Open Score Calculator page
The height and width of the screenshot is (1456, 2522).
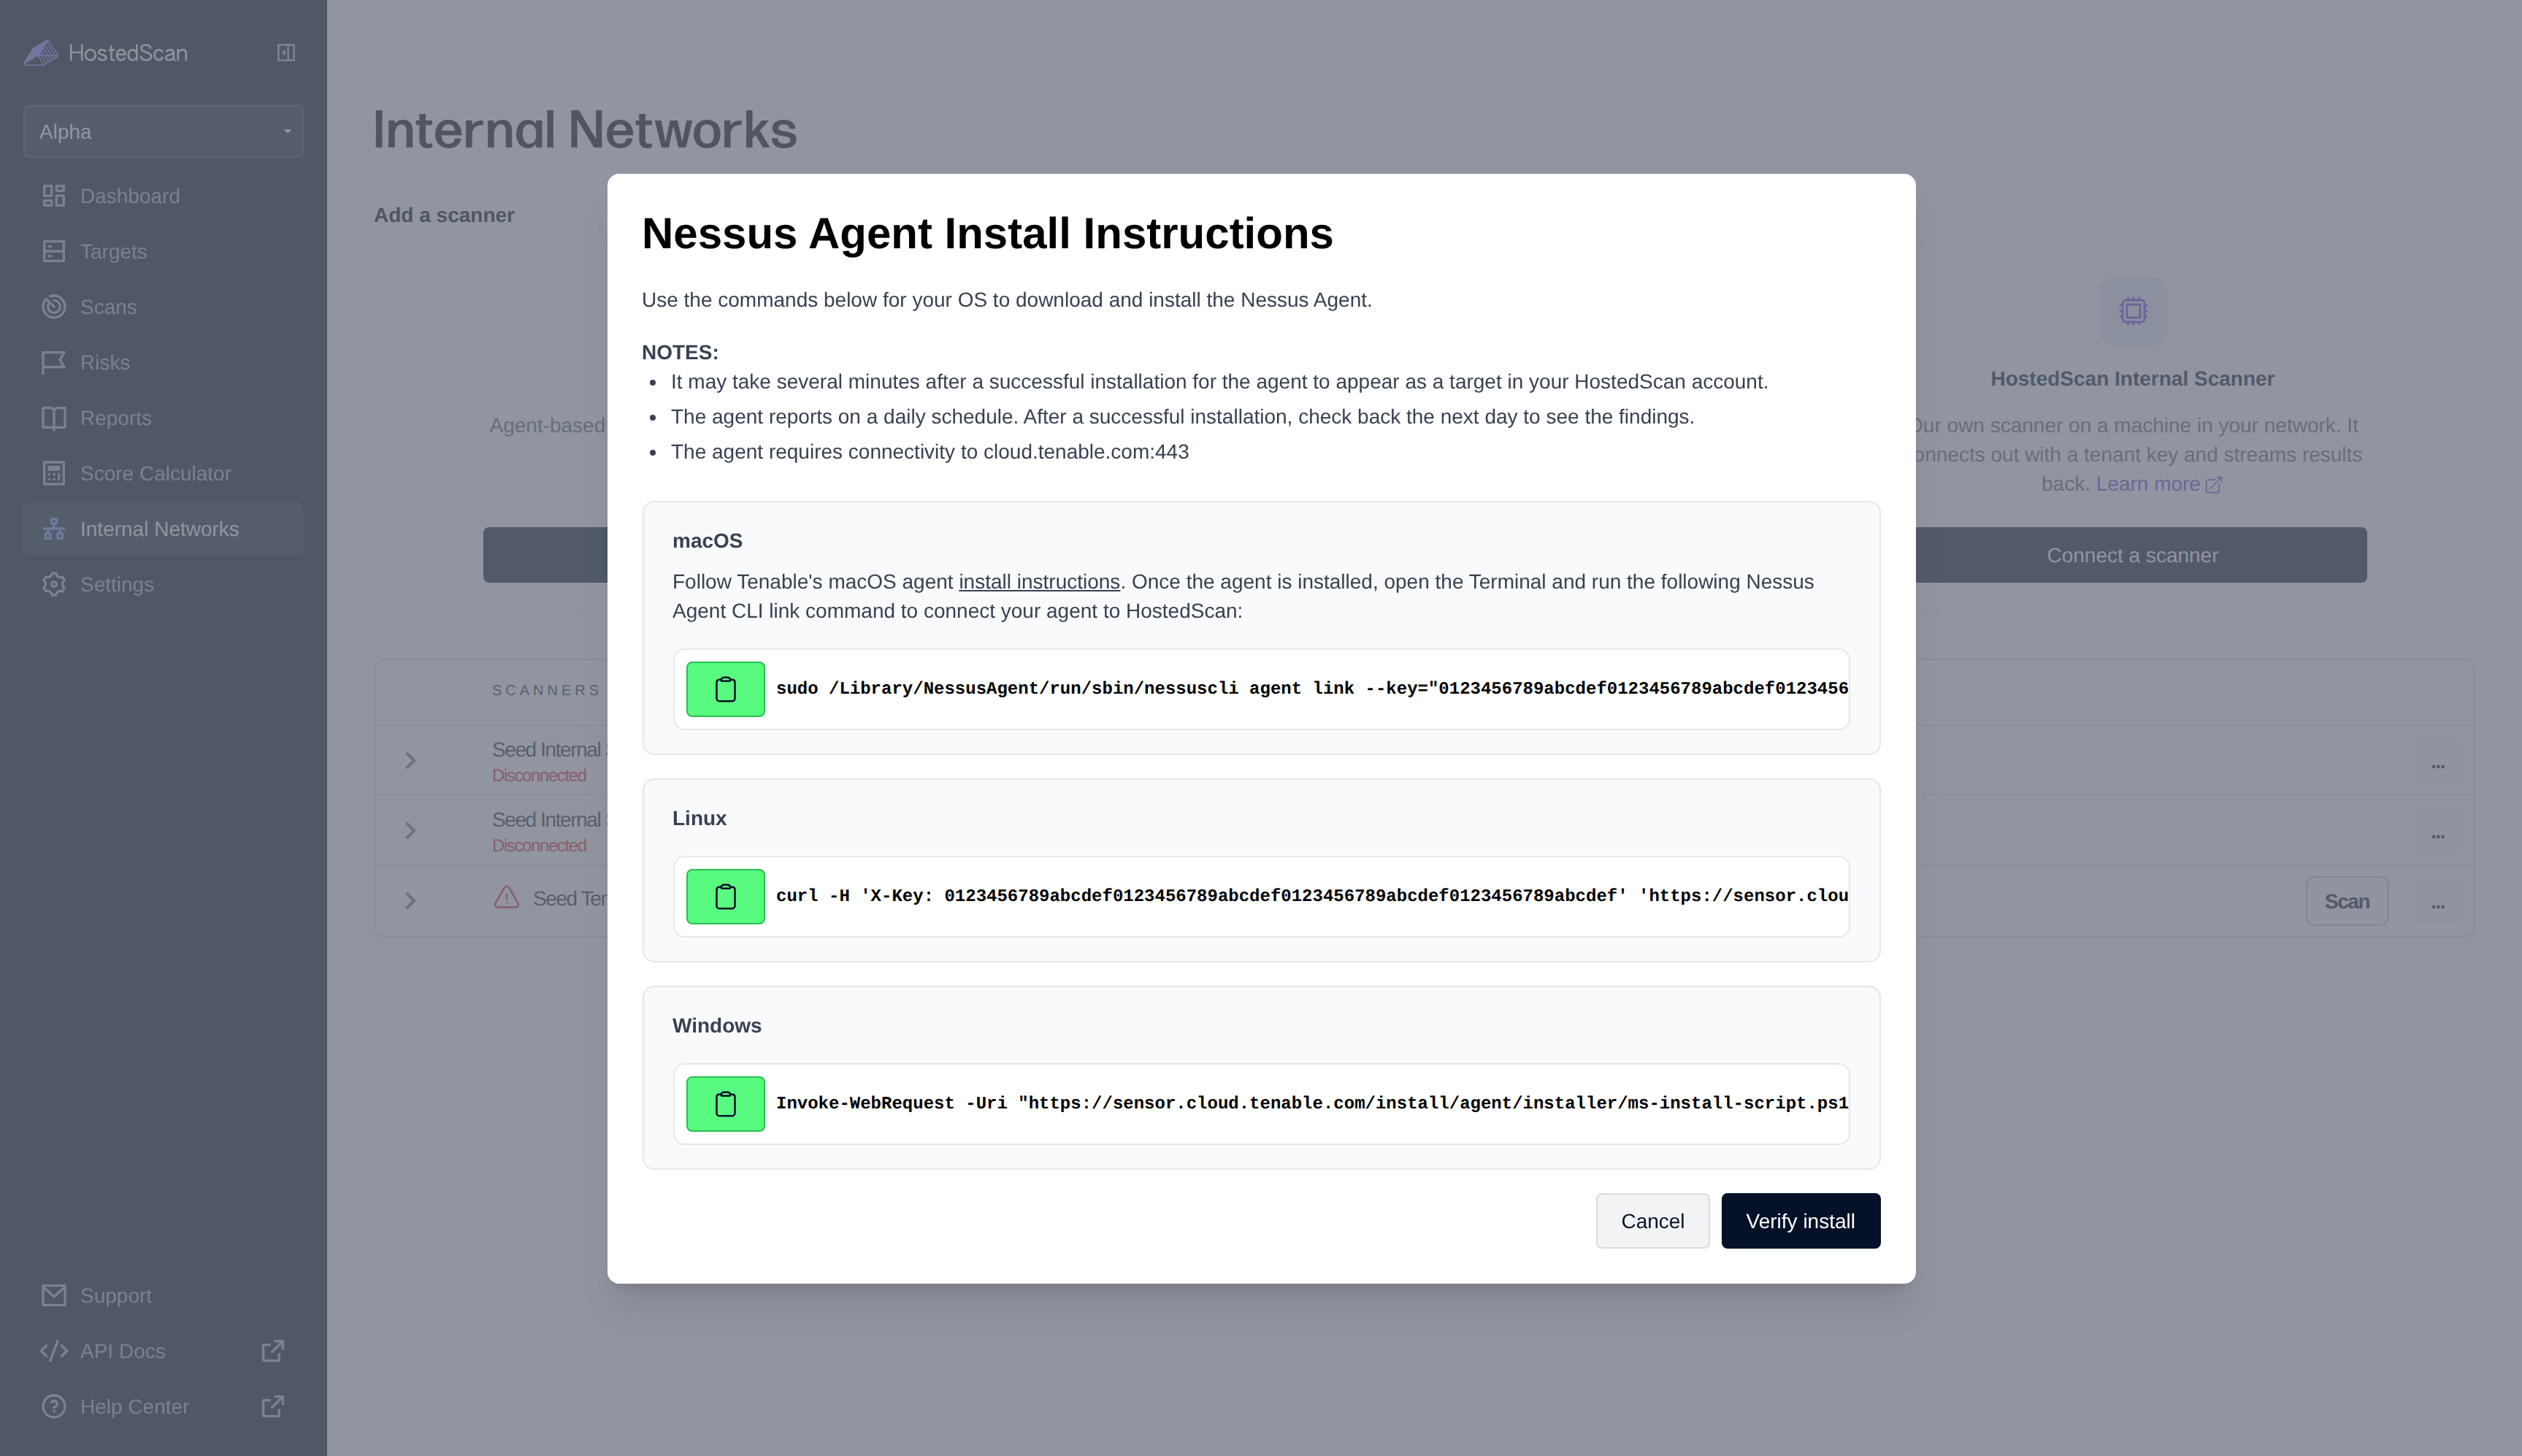pyautogui.click(x=164, y=473)
